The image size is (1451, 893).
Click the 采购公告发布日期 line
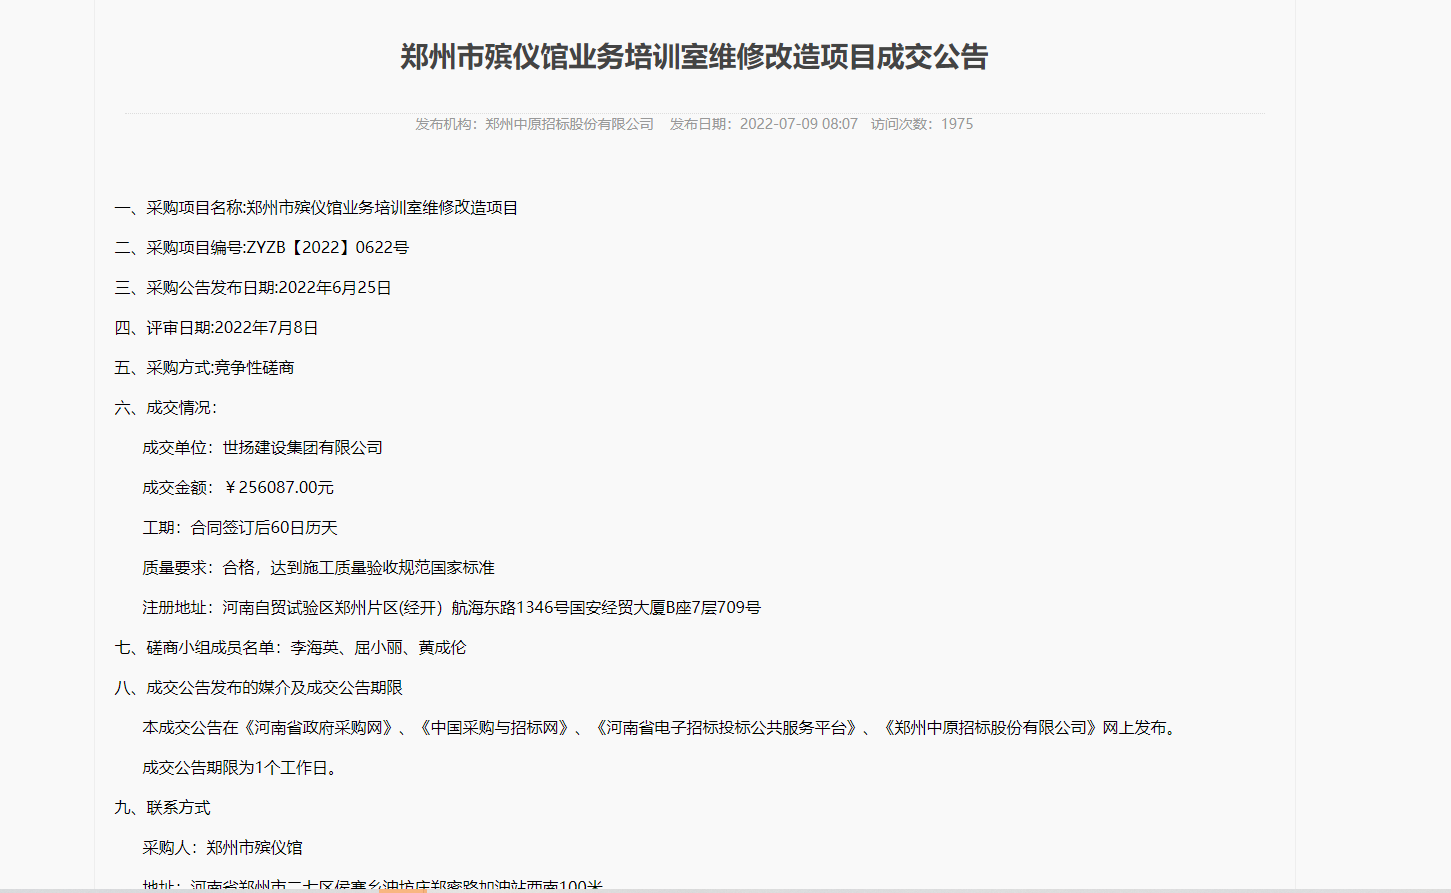(x=254, y=287)
